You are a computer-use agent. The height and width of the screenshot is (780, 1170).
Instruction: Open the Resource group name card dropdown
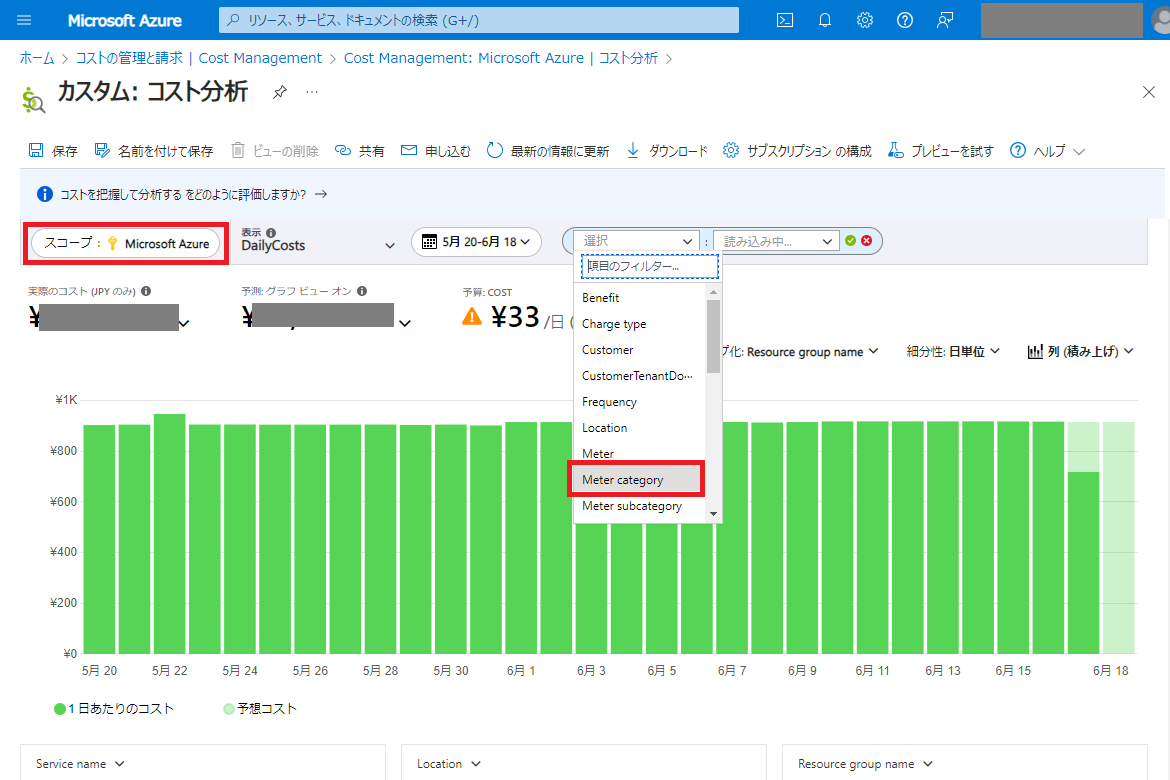(866, 764)
